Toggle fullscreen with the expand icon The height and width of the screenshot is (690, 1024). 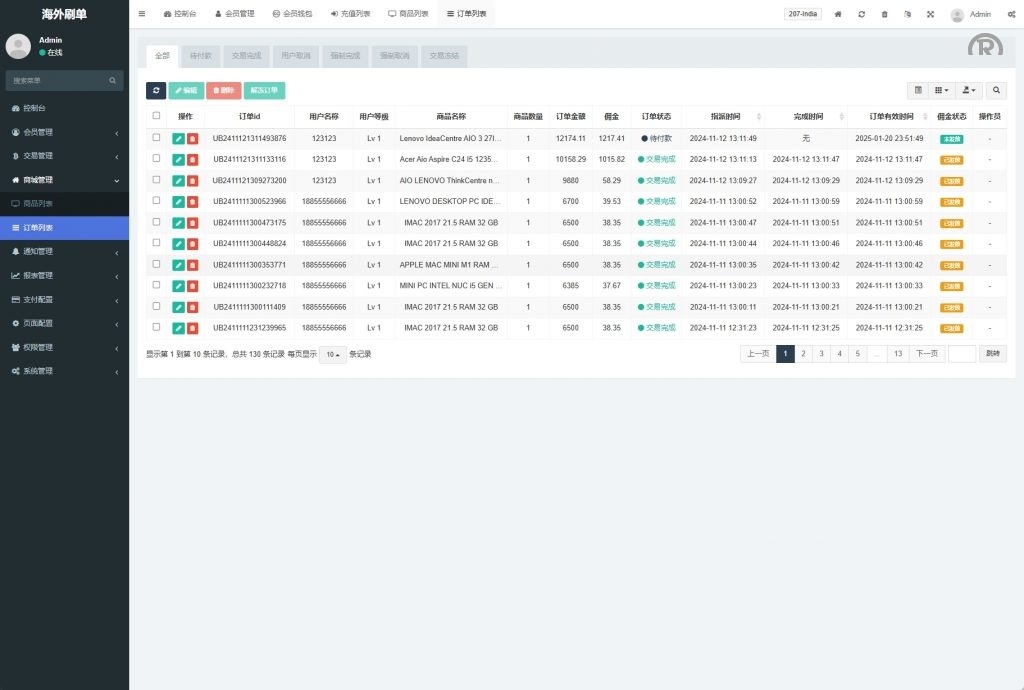click(x=930, y=14)
